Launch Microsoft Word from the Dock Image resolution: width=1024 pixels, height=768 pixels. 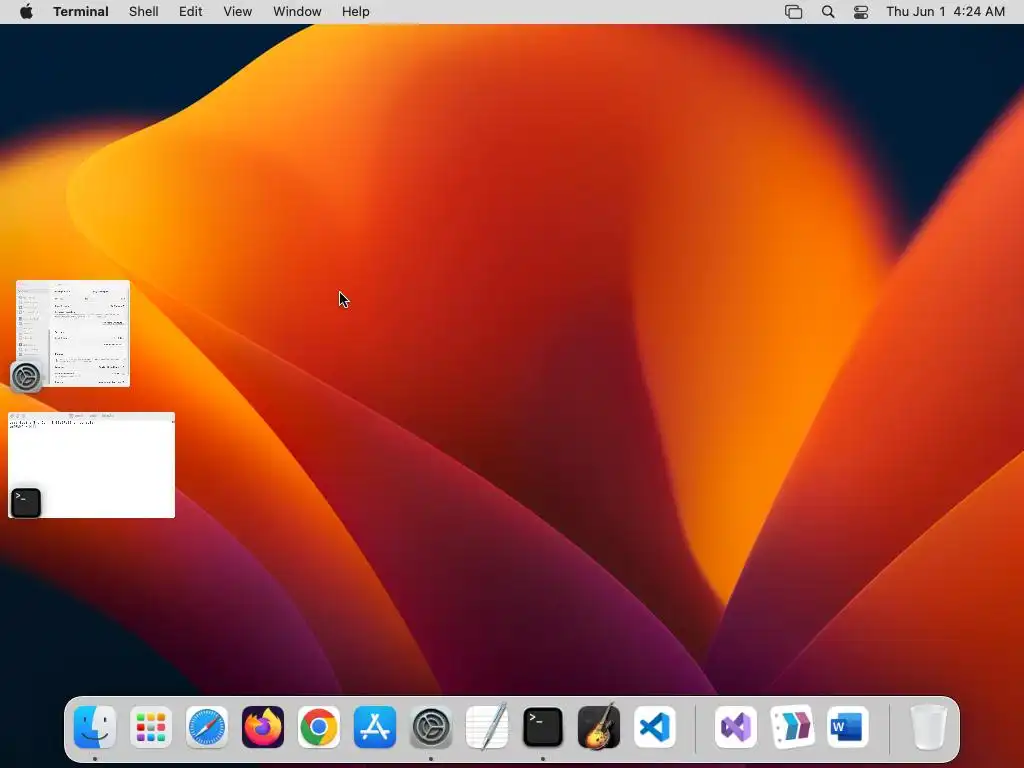click(848, 727)
